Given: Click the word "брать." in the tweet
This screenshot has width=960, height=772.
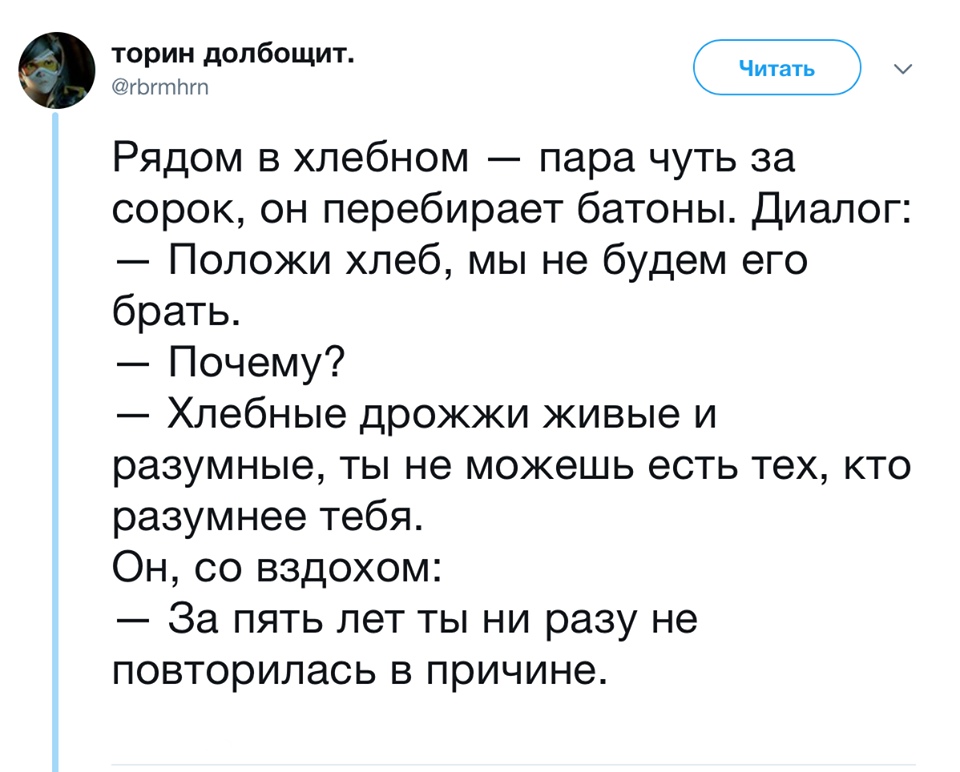Looking at the screenshot, I should pos(176,313).
